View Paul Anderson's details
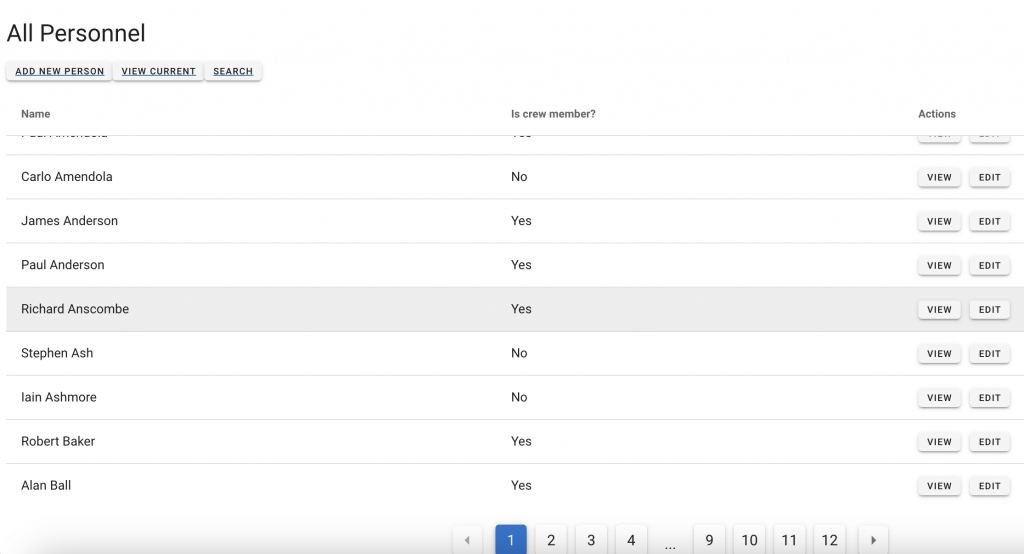 tap(939, 266)
